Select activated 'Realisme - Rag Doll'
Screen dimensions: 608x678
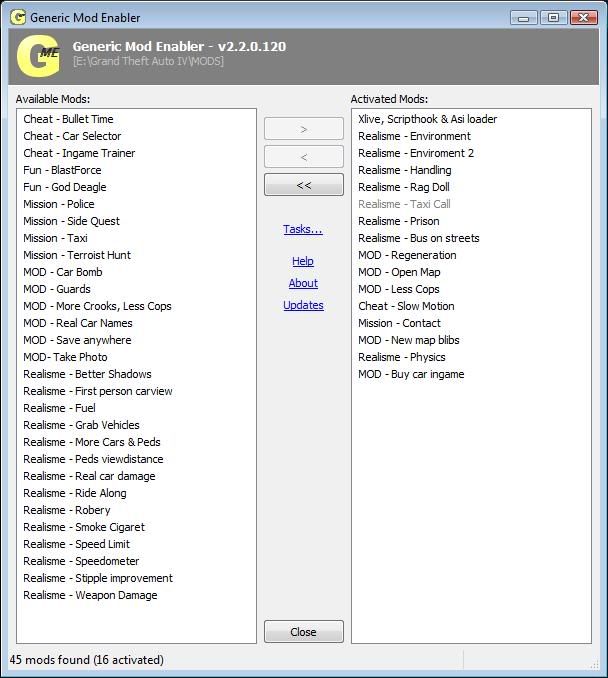click(404, 187)
